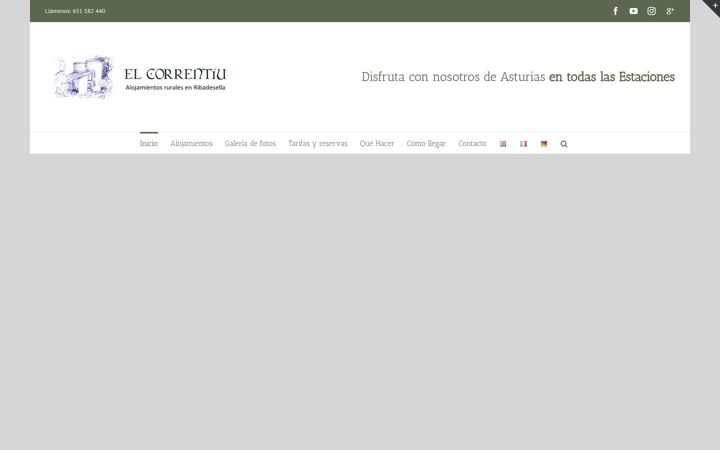Screen dimensions: 720x450
Task: Open the Contacto menu item
Action: (x=472, y=143)
